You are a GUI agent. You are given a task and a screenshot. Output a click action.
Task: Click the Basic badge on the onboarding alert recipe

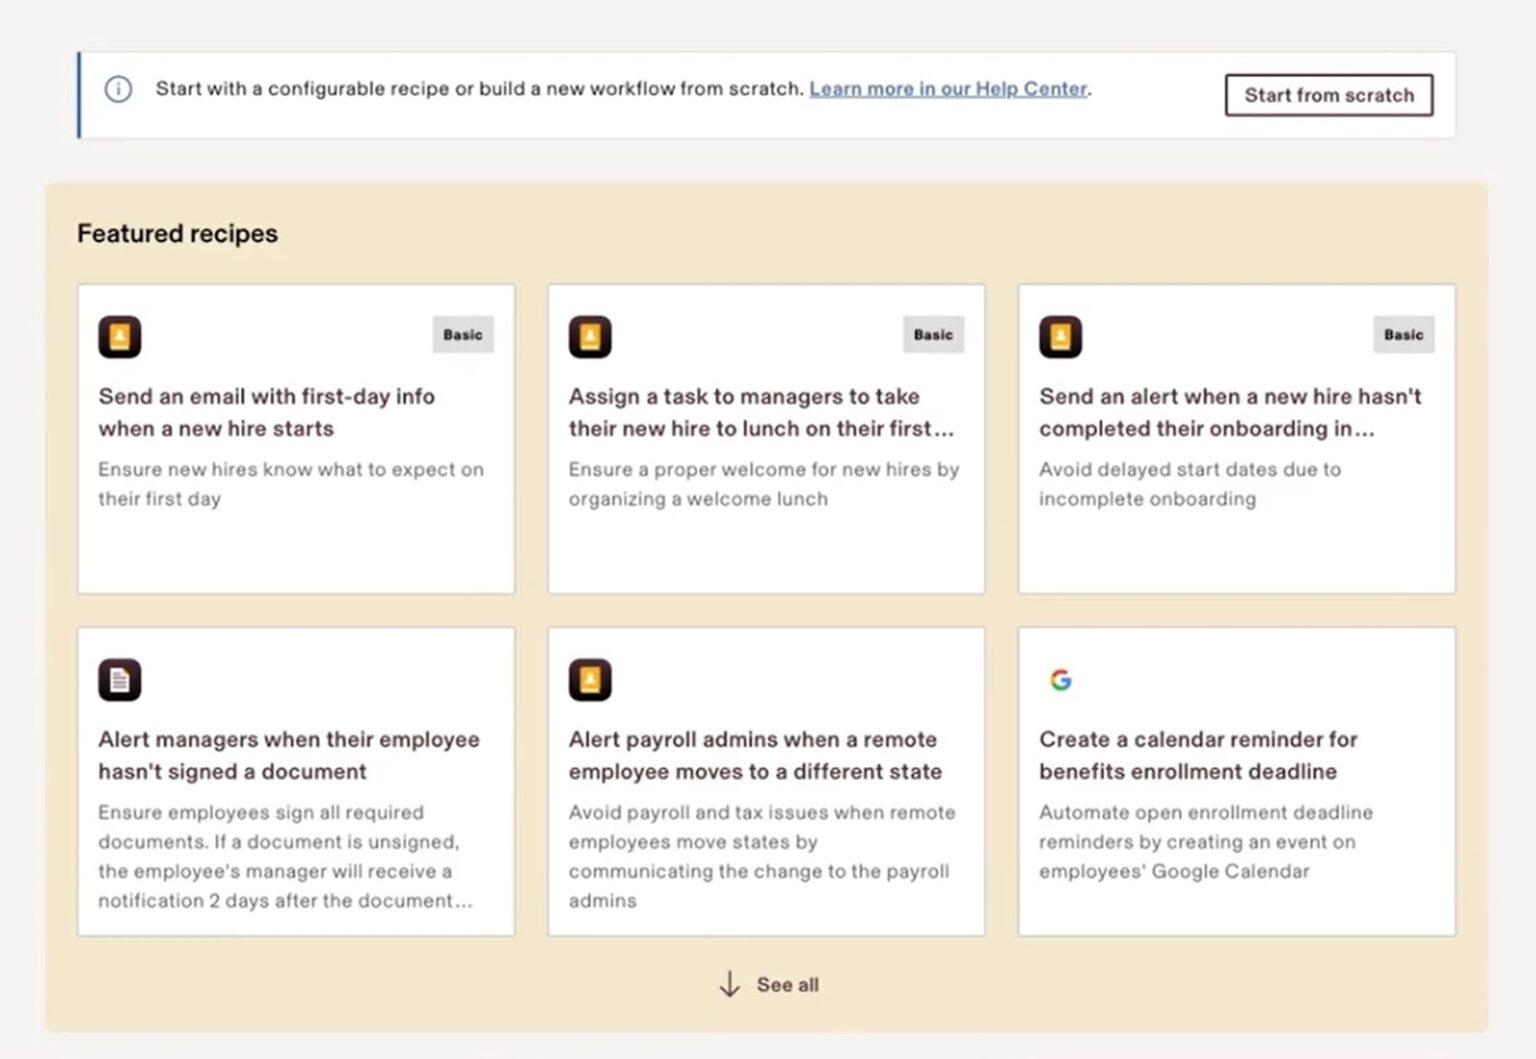click(x=1403, y=335)
